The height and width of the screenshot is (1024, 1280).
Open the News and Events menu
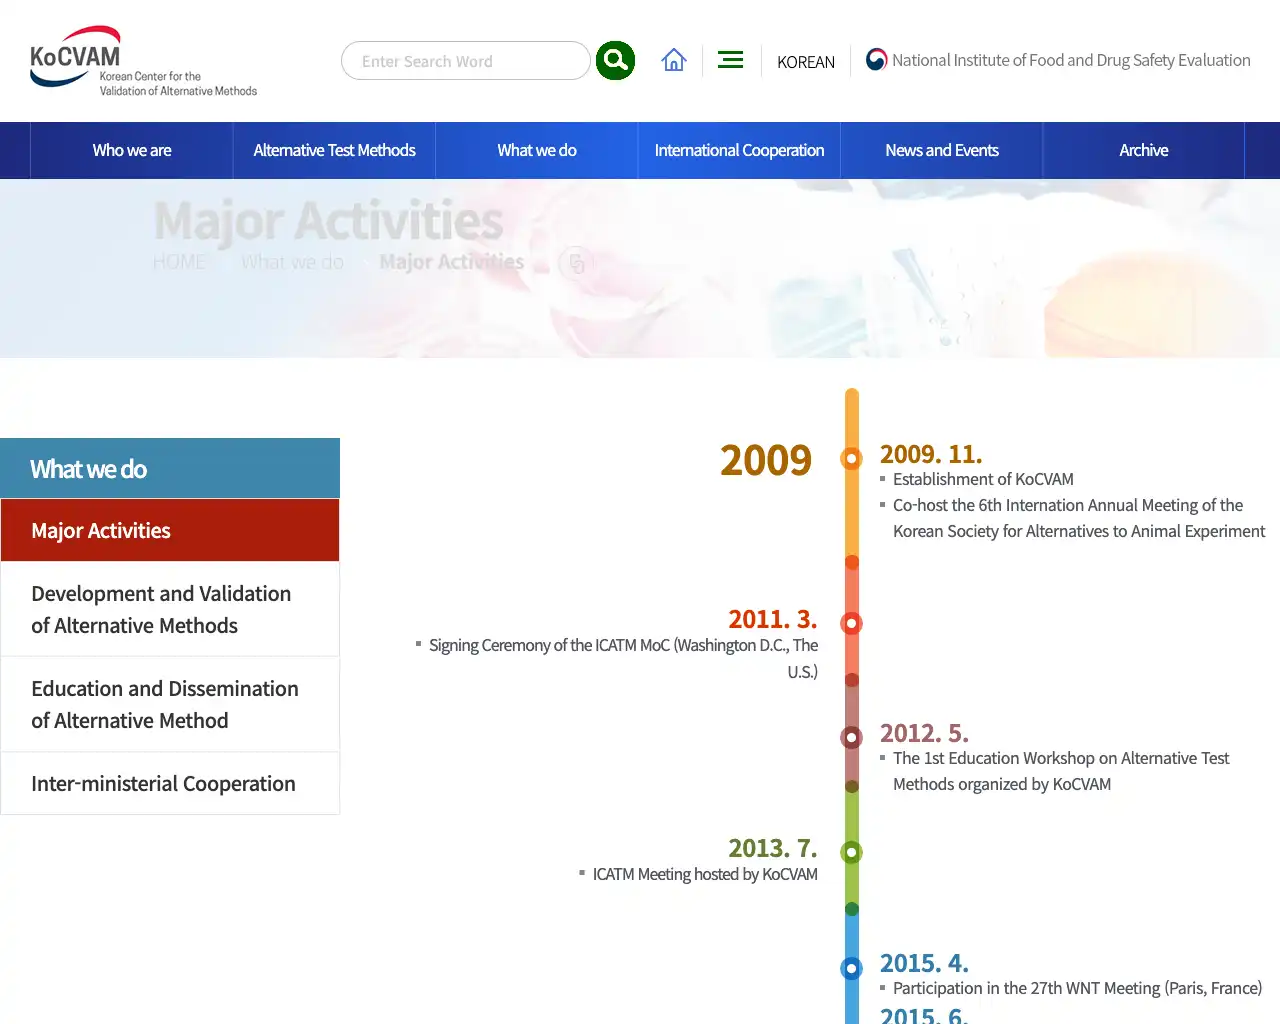coord(942,150)
